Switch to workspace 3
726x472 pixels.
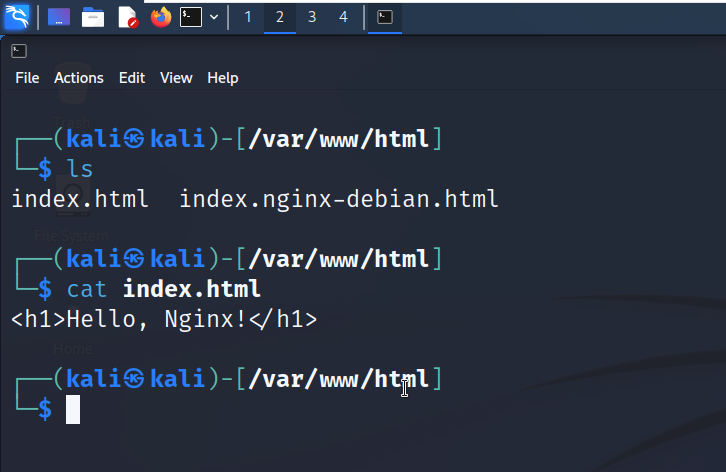312,17
